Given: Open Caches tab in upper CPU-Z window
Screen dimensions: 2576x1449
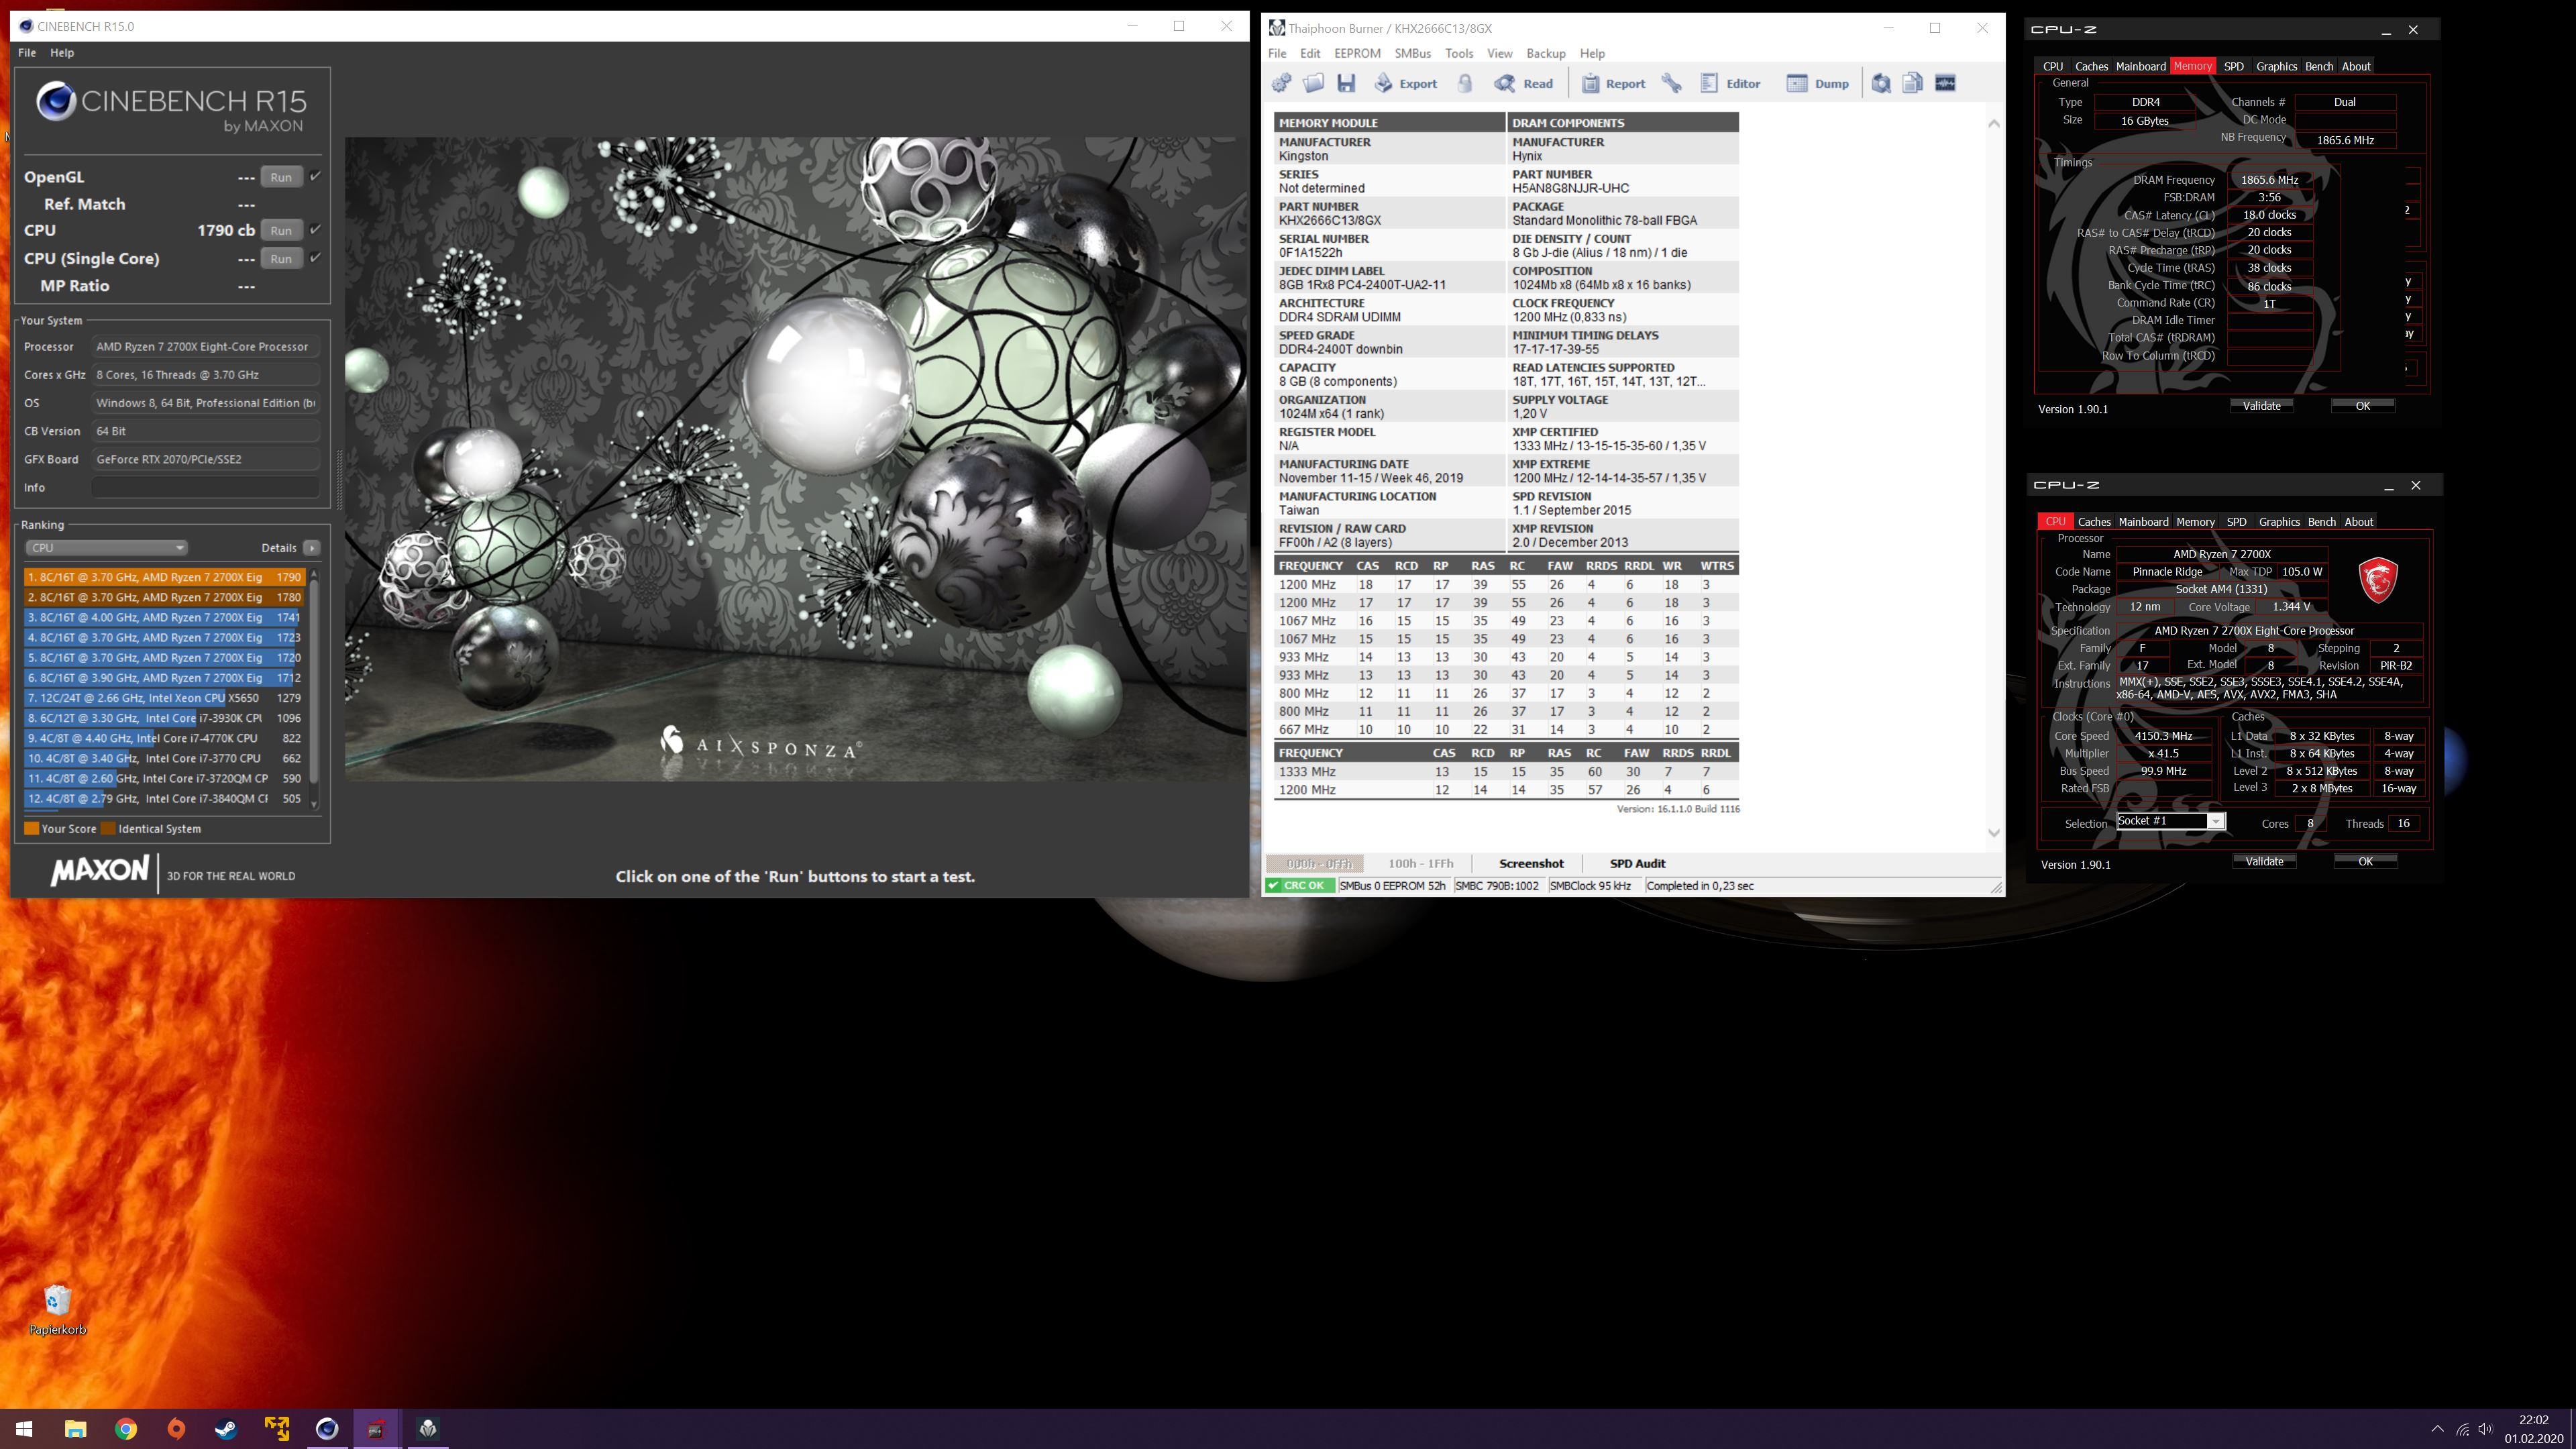Looking at the screenshot, I should [2091, 66].
